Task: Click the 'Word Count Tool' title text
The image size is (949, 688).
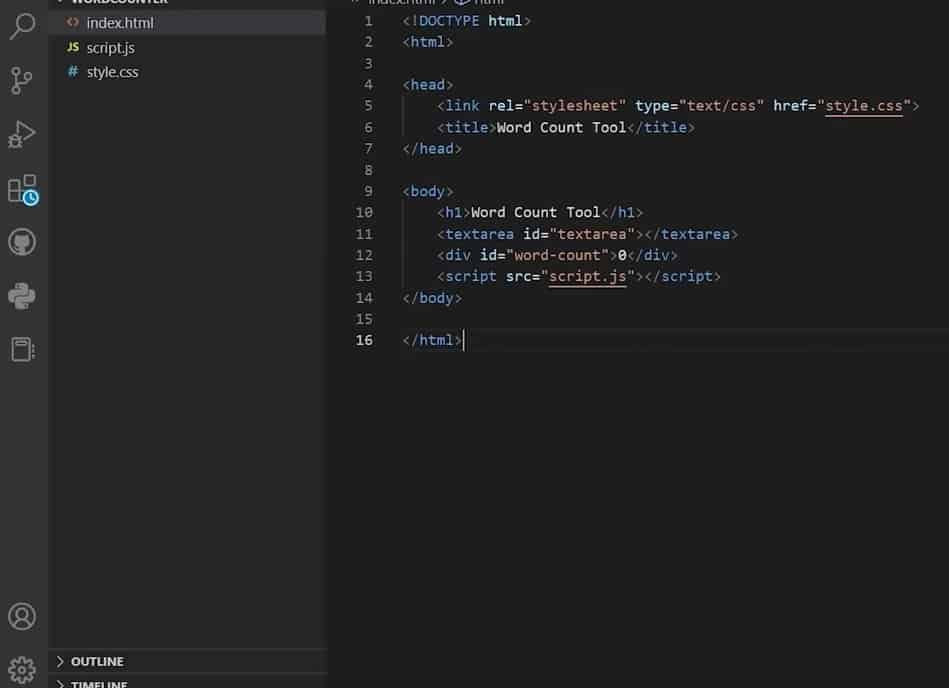Action: click(x=561, y=128)
